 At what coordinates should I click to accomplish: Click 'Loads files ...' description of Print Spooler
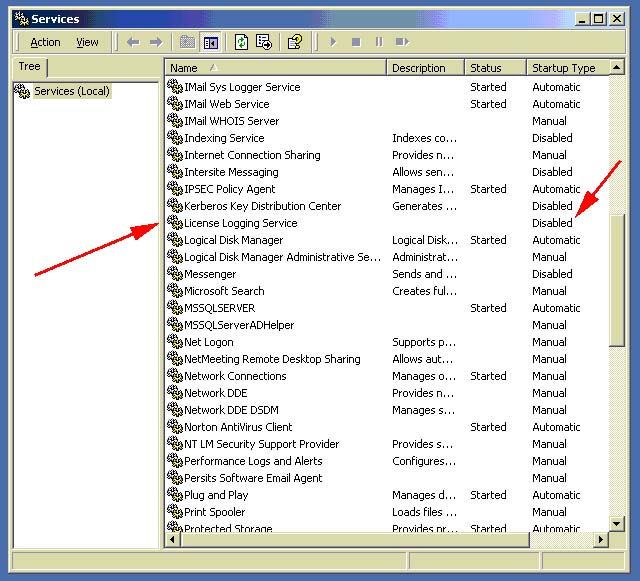424,512
